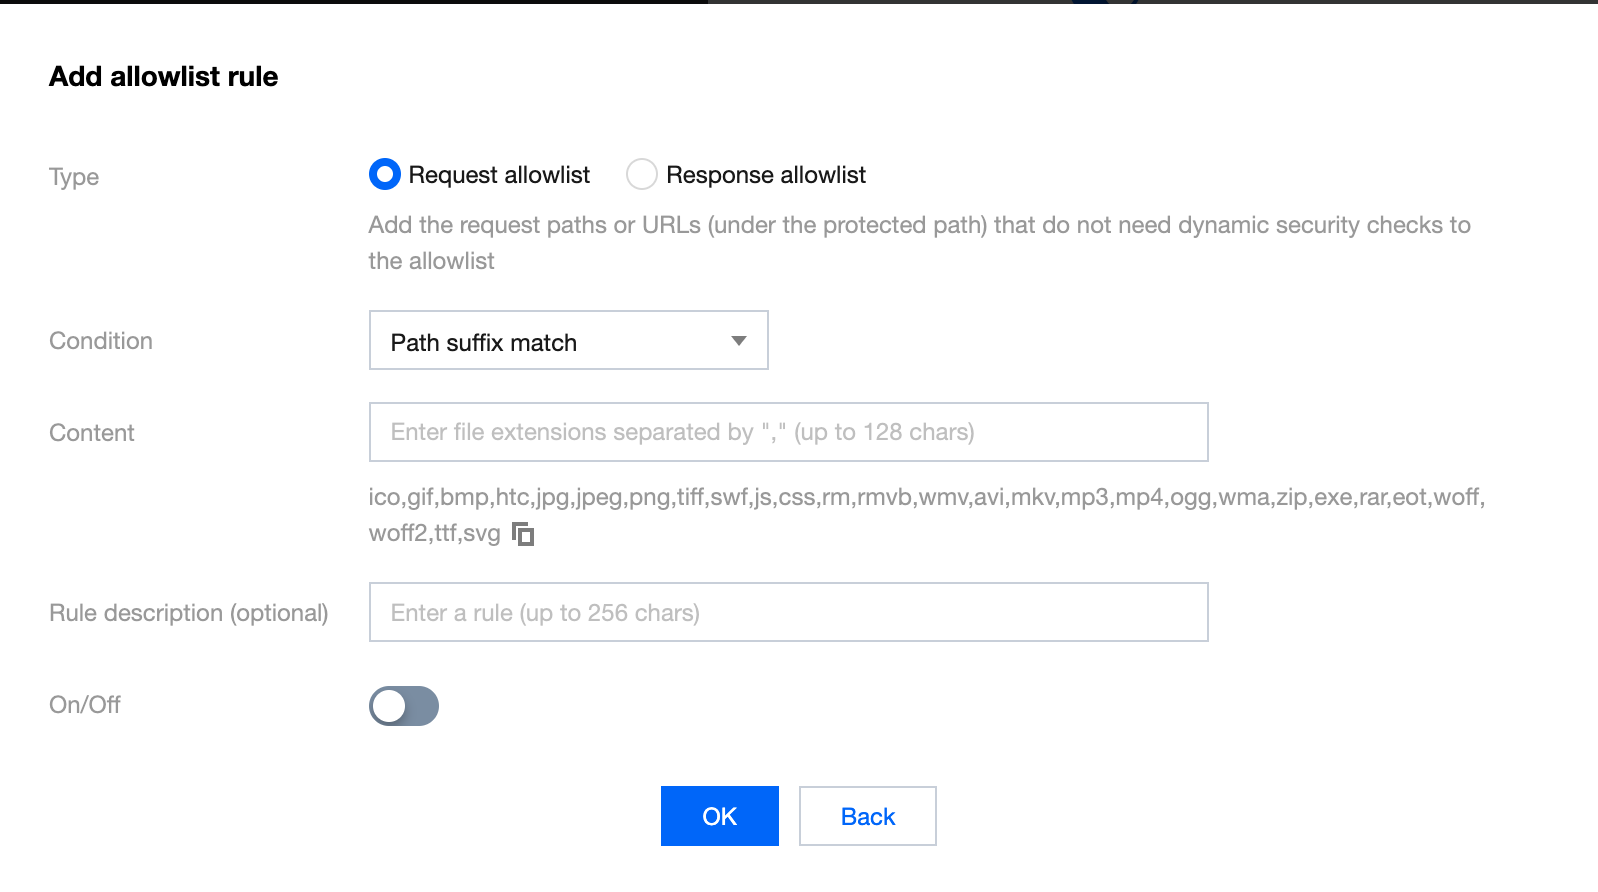Click the 'Add allowlist rule' heading

coord(164,77)
